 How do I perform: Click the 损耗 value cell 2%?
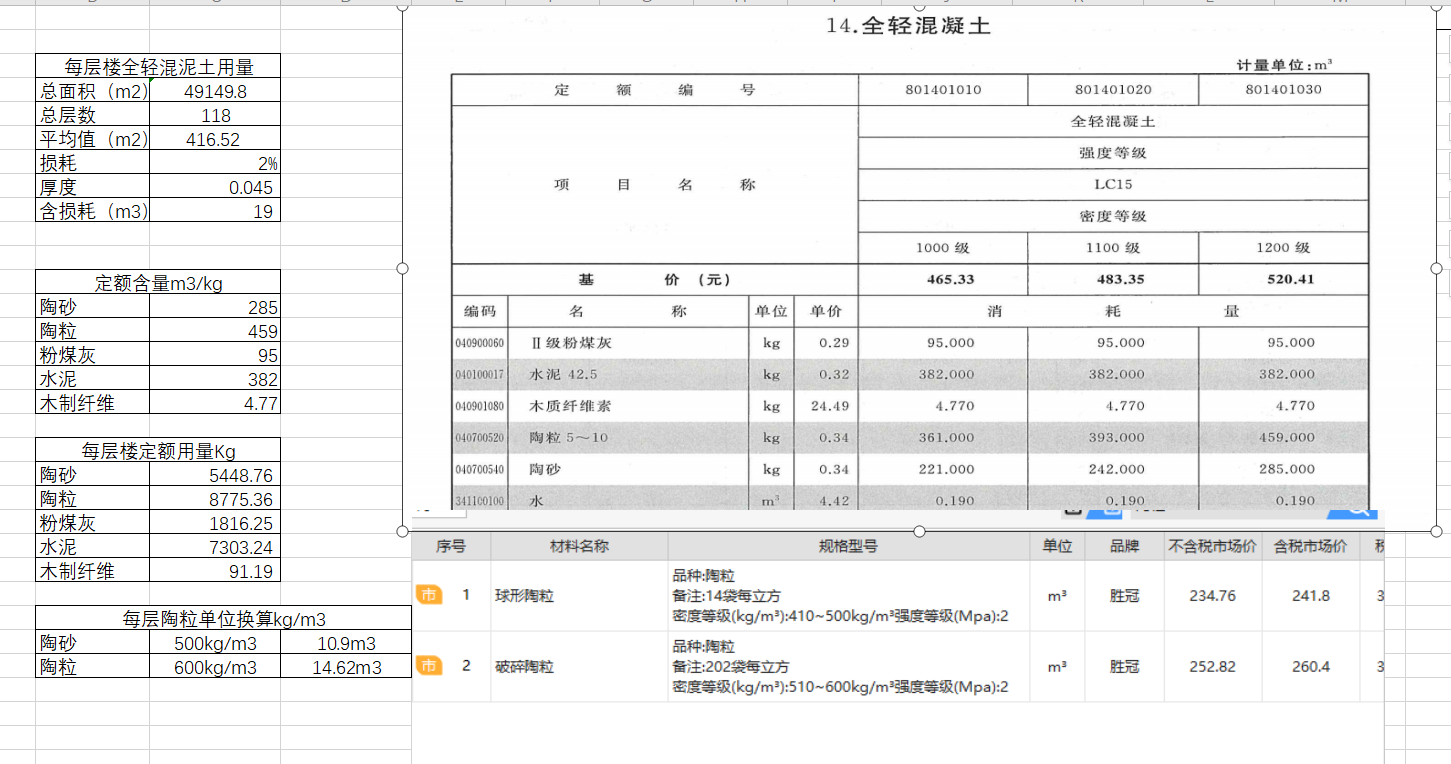pos(215,163)
